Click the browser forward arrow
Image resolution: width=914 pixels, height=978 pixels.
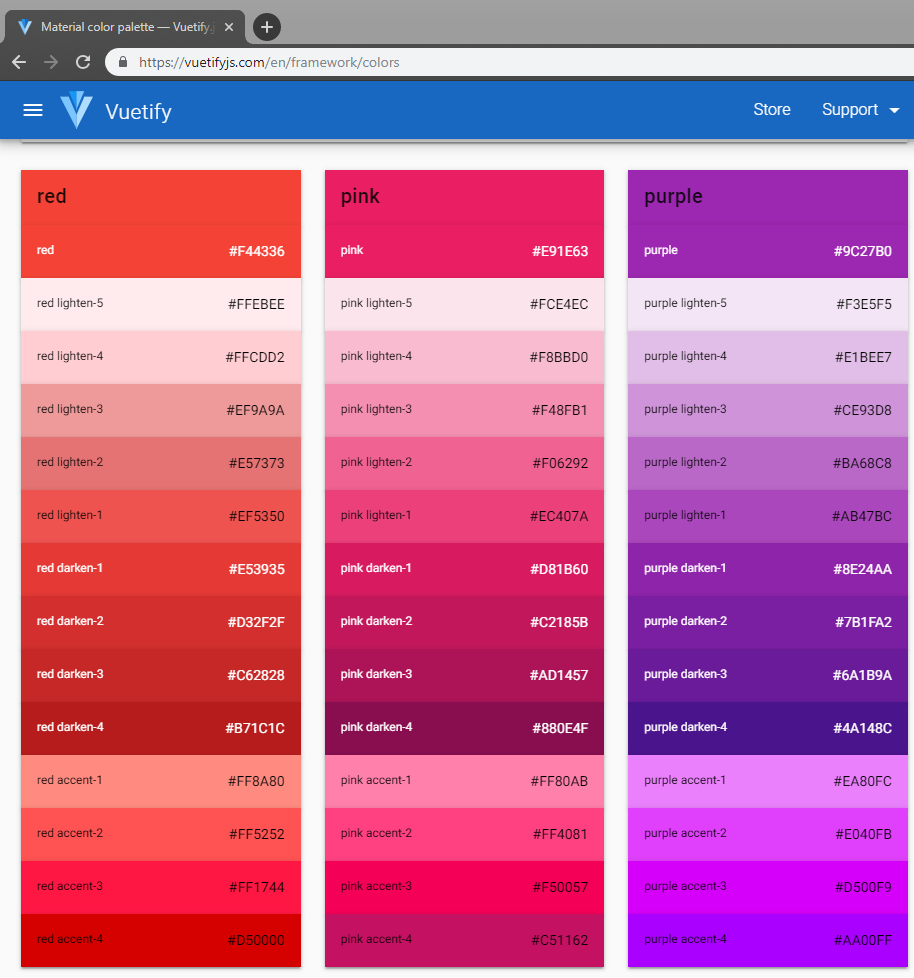pyautogui.click(x=51, y=62)
